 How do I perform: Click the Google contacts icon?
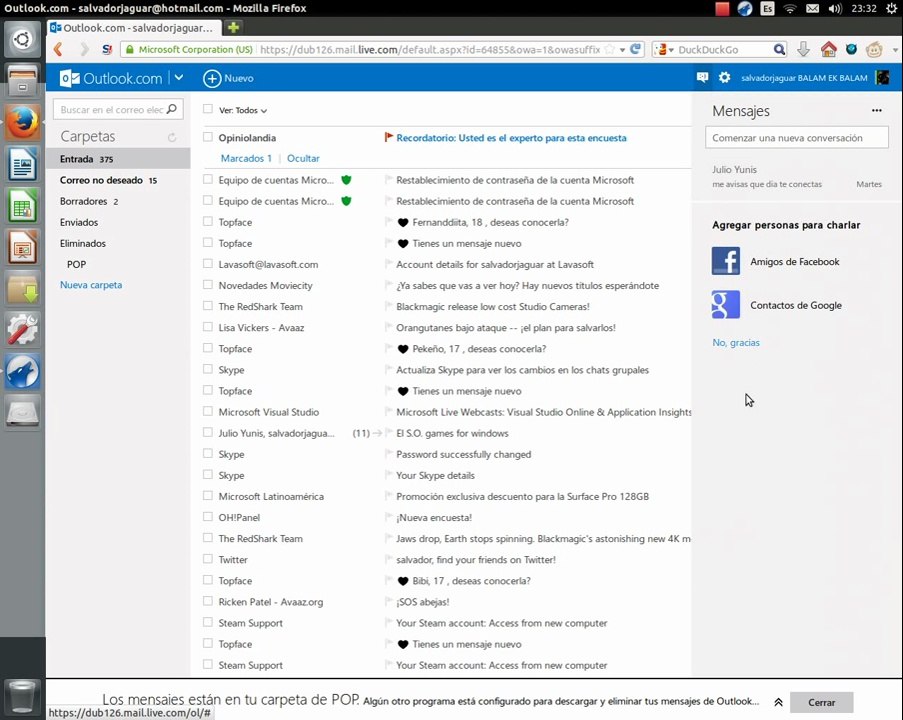(726, 305)
